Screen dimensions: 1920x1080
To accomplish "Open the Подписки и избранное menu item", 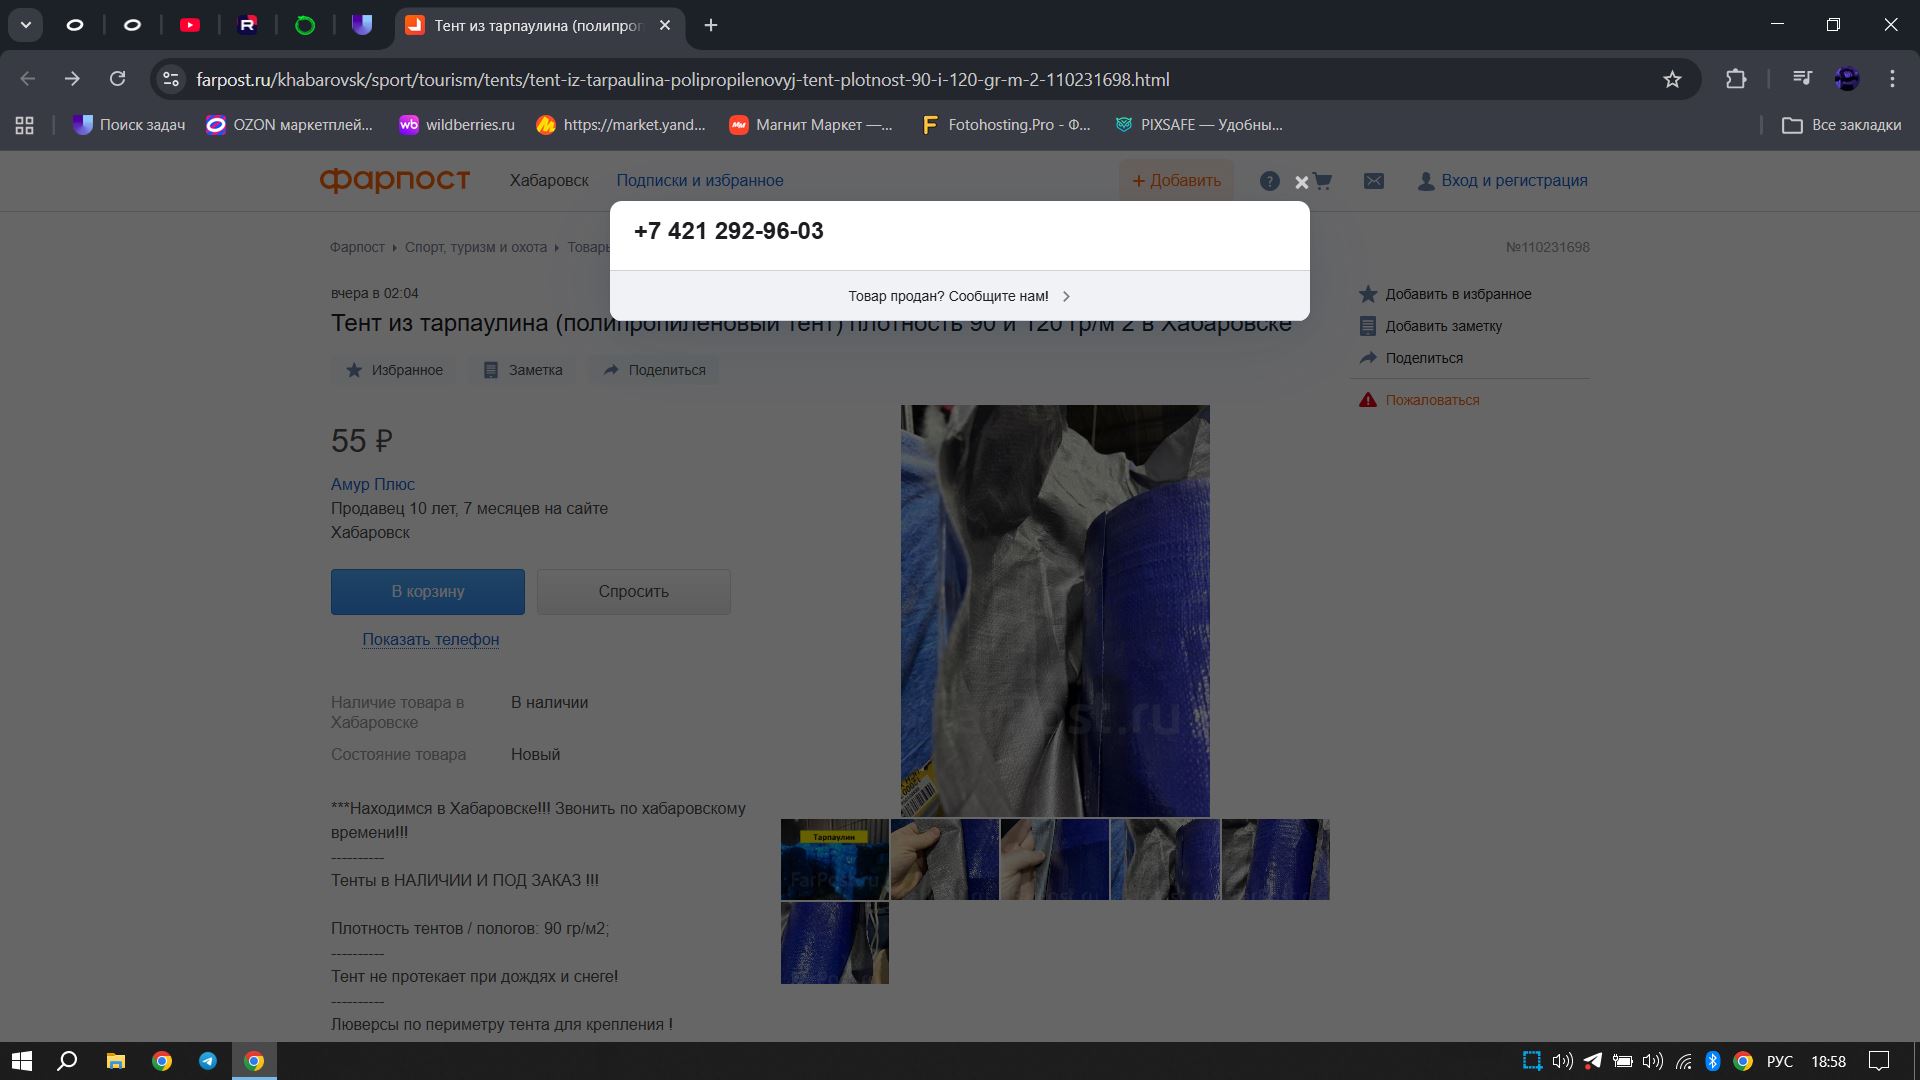I will pyautogui.click(x=699, y=181).
